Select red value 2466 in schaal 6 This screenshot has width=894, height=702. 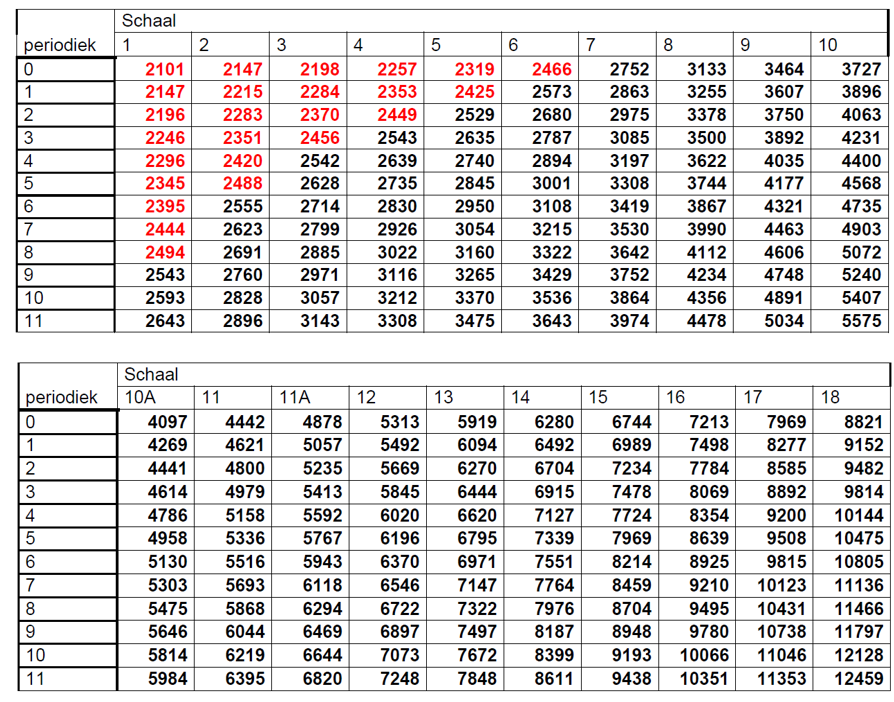coord(552,69)
